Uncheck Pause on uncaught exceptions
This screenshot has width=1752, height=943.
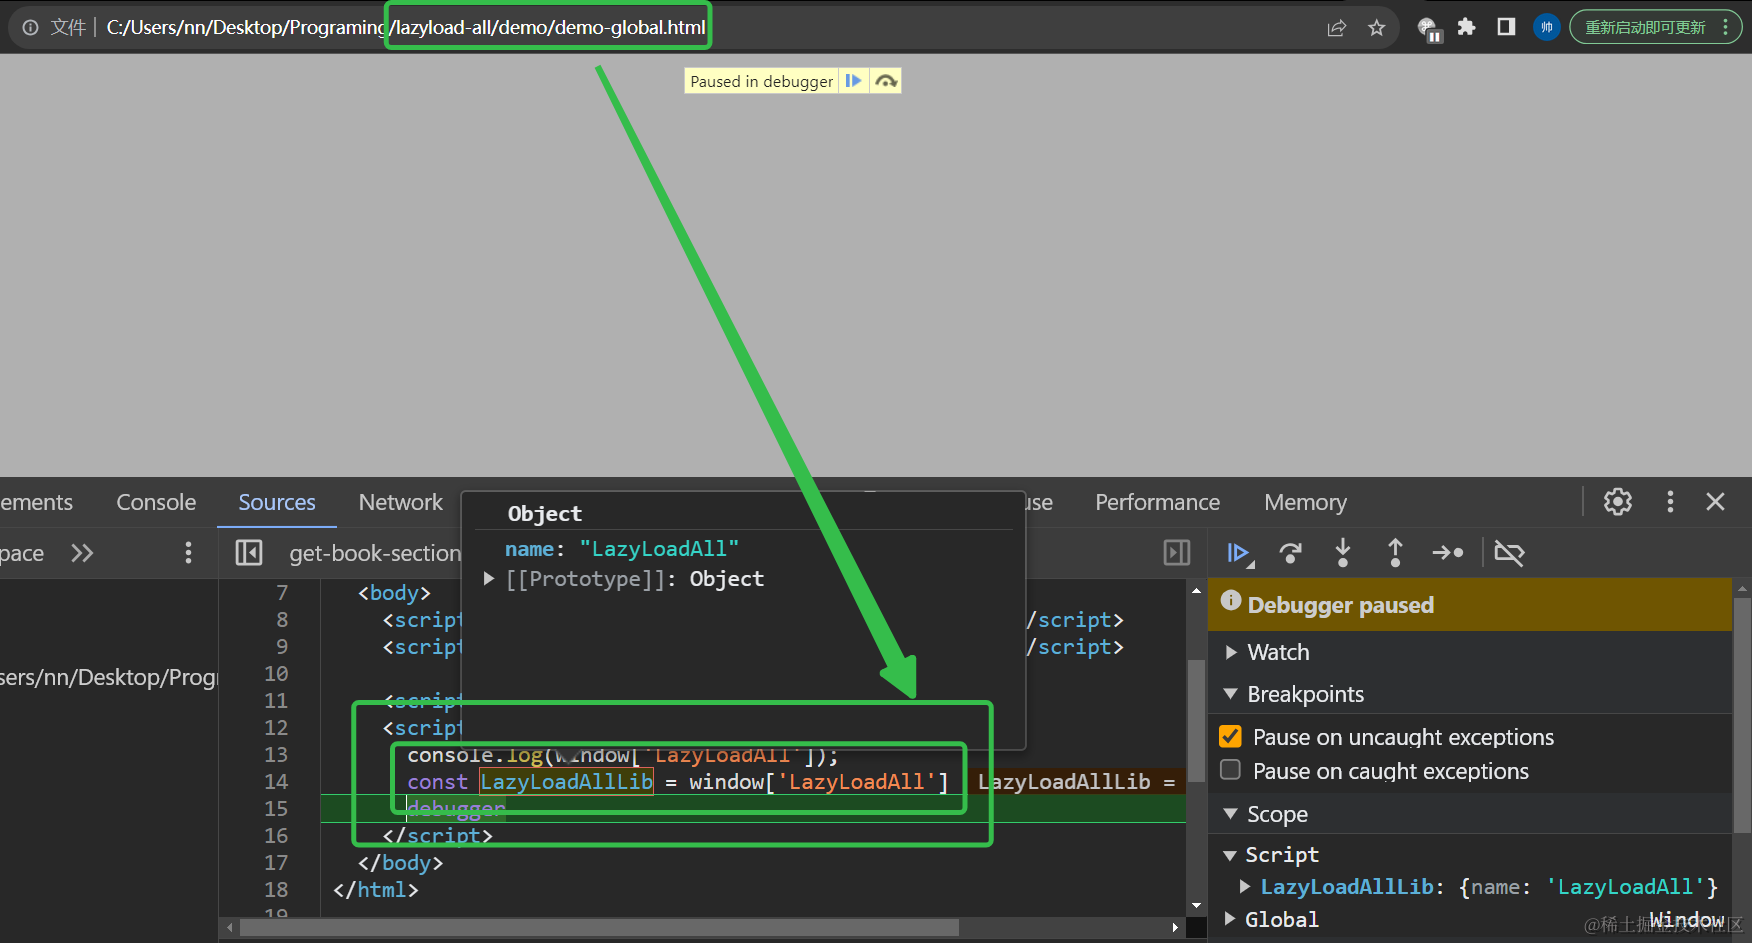(x=1231, y=737)
